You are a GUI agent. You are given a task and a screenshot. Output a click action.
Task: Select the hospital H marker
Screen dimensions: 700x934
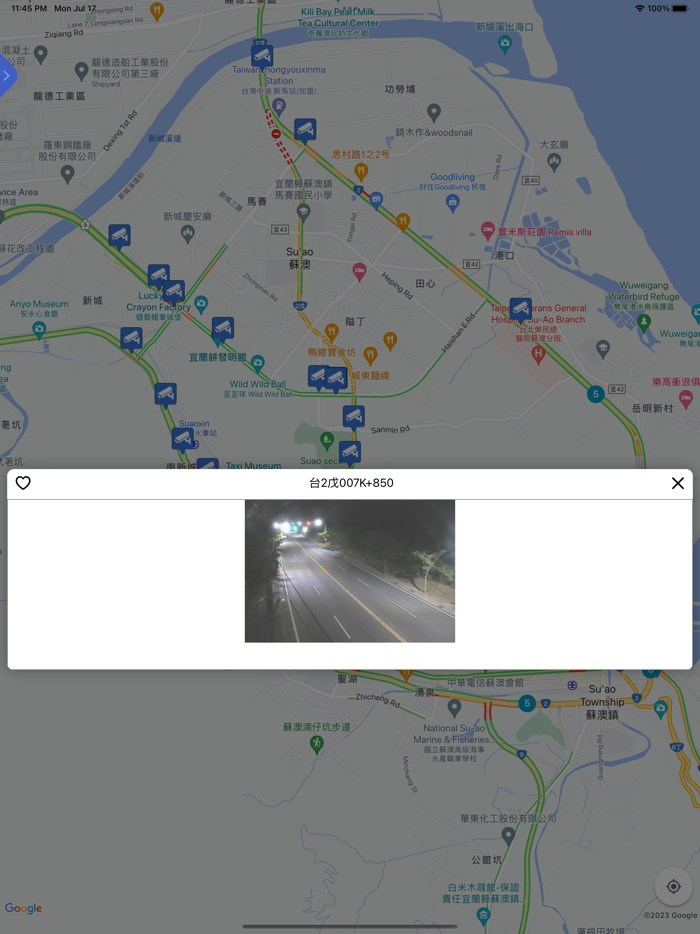click(539, 355)
